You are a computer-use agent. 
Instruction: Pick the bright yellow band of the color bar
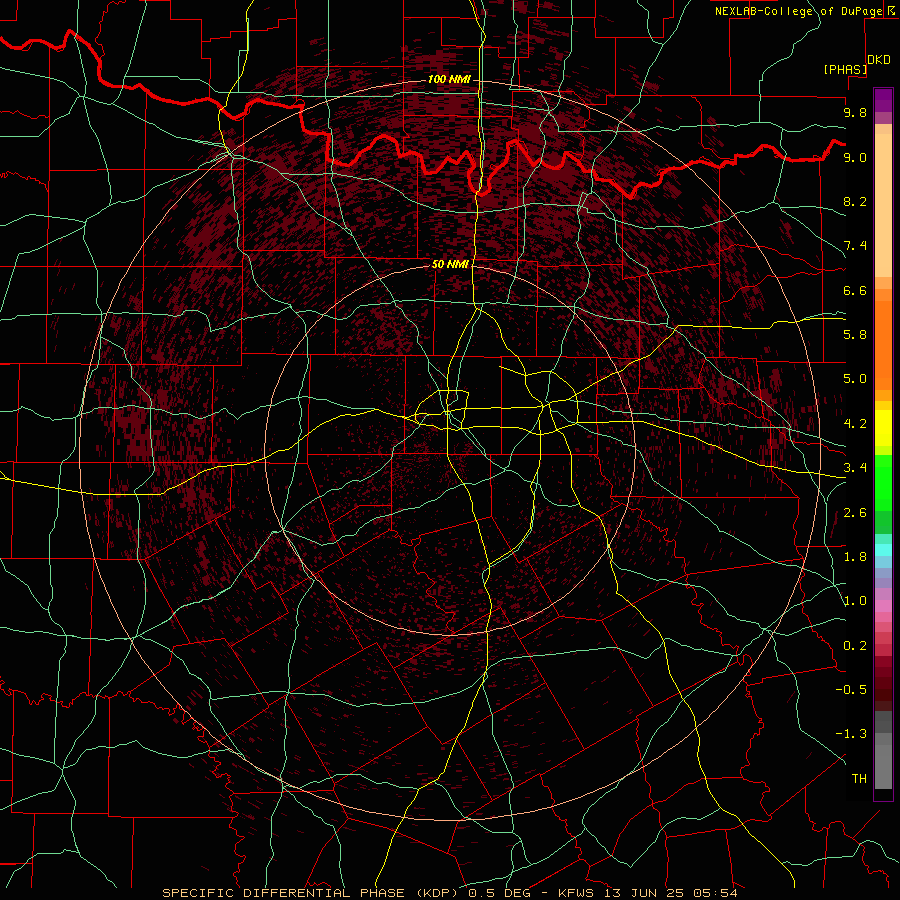point(883,428)
